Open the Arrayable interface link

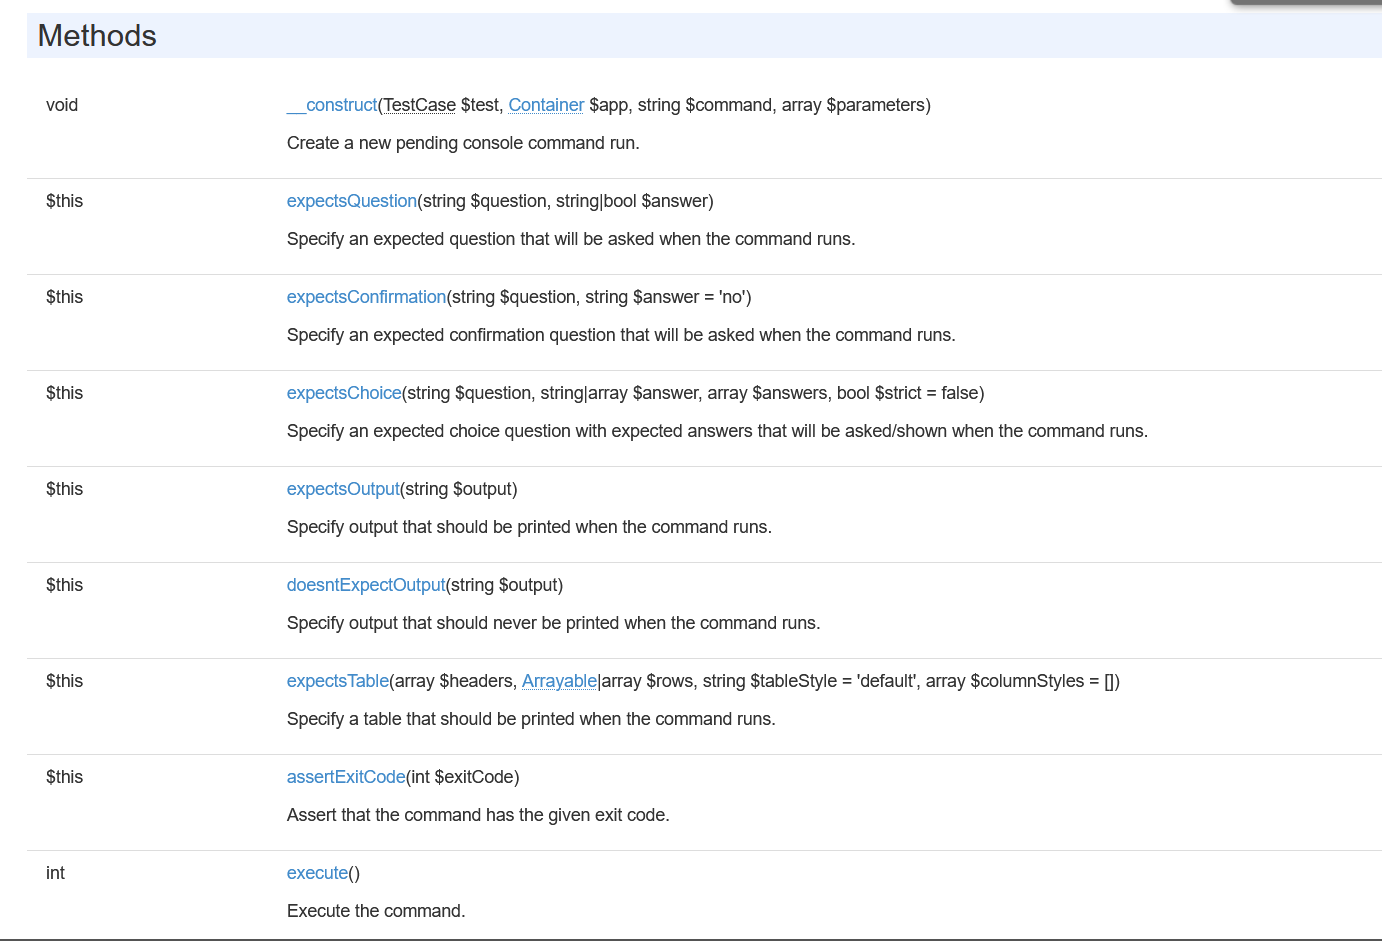pos(559,681)
